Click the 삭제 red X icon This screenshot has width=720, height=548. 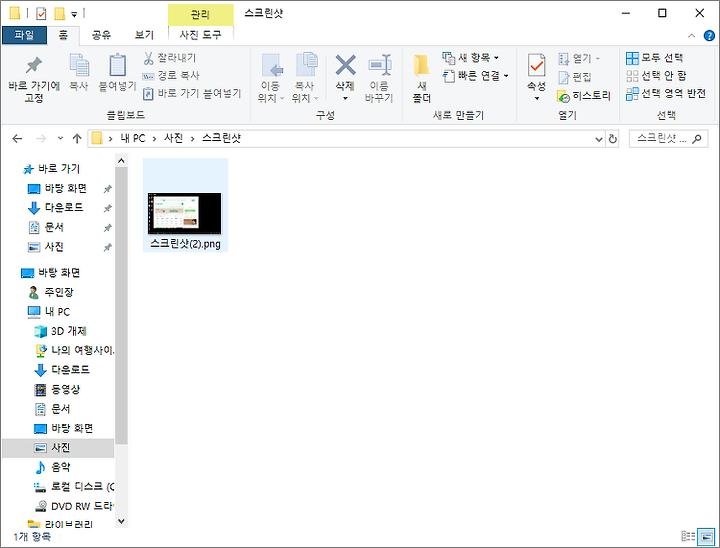point(345,65)
